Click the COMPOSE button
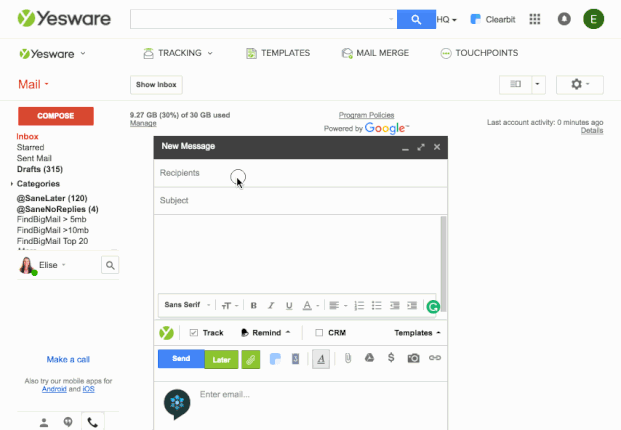This screenshot has width=621, height=430. click(56, 116)
